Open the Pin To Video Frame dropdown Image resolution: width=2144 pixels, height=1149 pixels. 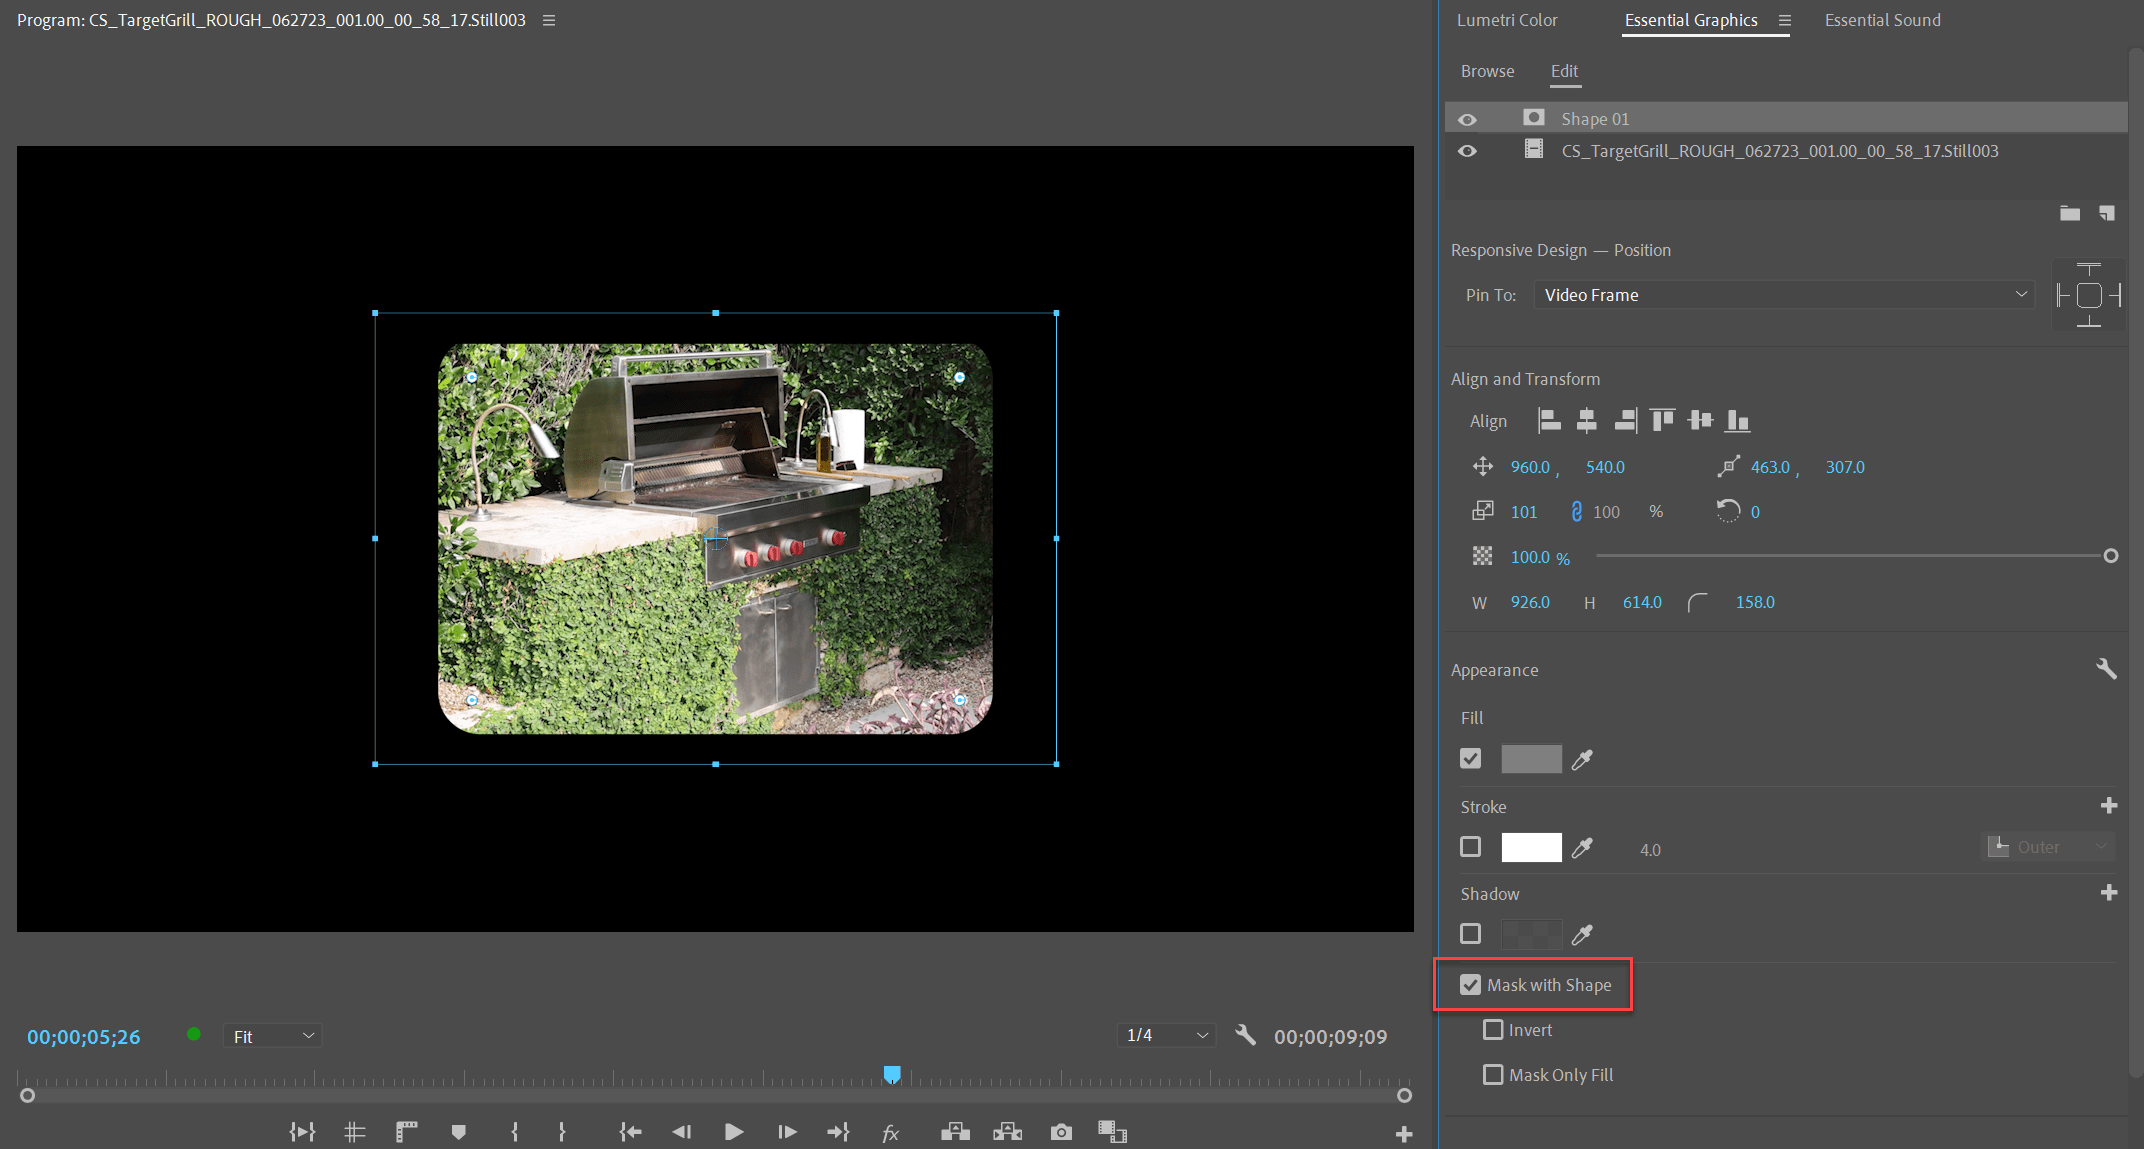tap(1783, 294)
